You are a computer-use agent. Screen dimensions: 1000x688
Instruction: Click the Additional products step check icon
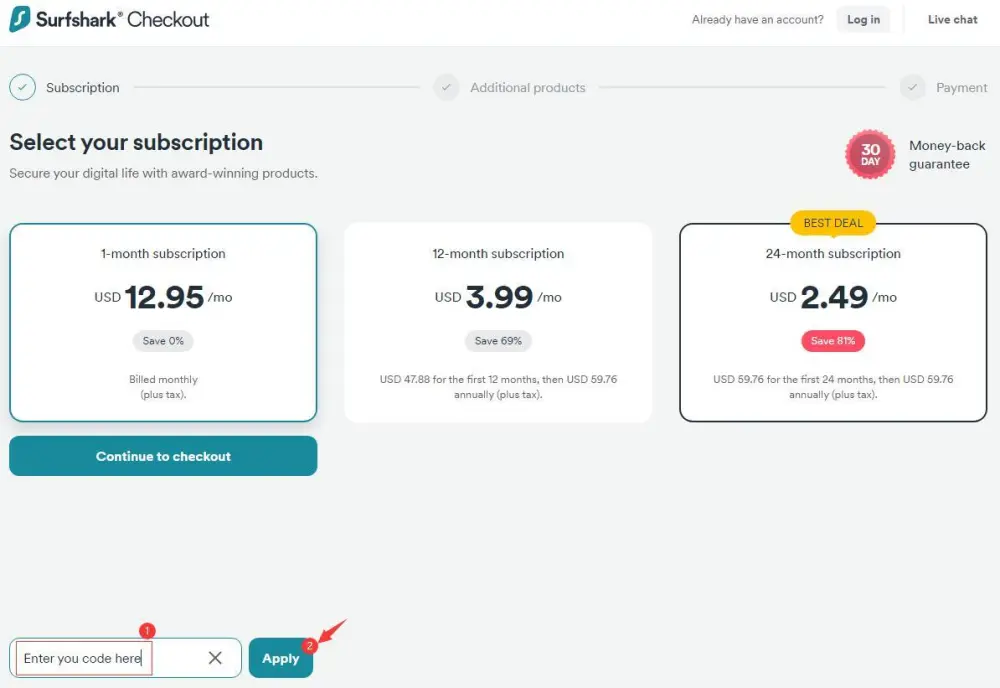coord(446,87)
